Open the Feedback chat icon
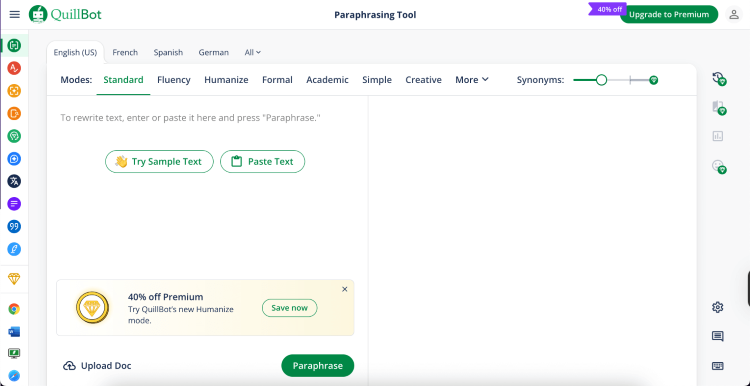 [x=717, y=336]
